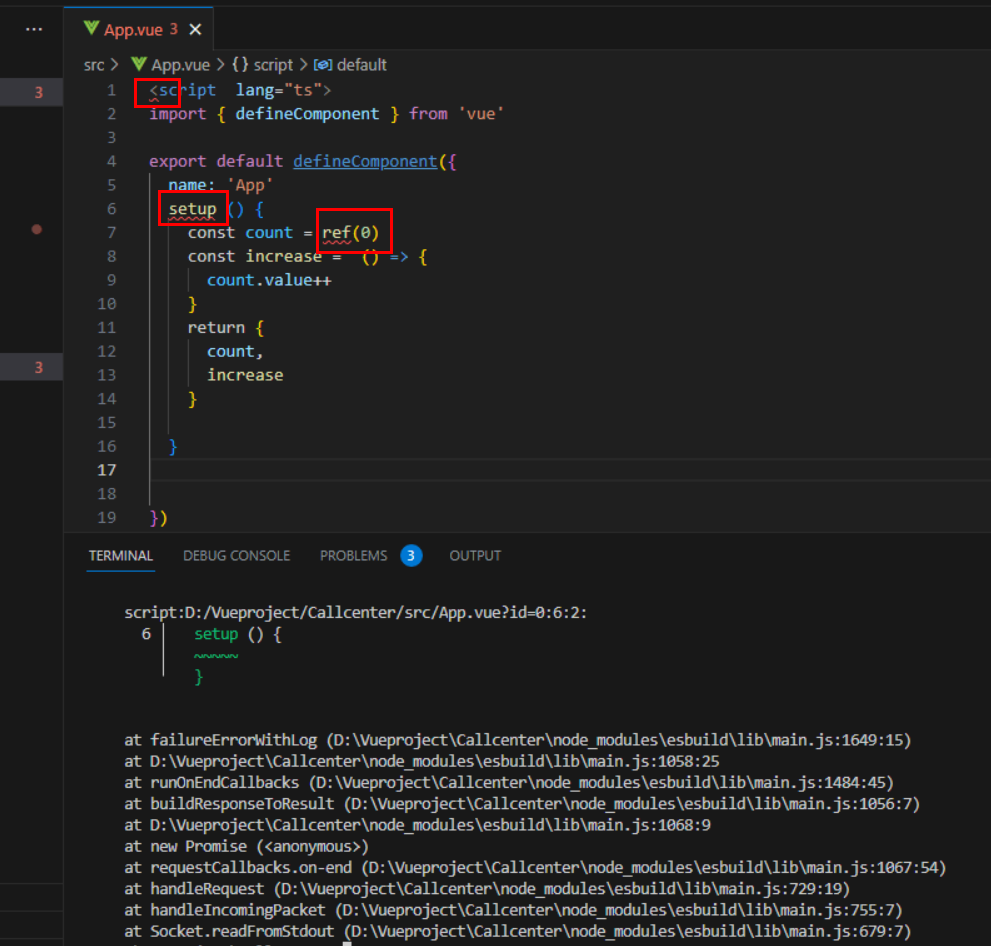The height and width of the screenshot is (946, 991).
Task: Click handleIncomingPacket stack trace line
Action: click(513, 910)
